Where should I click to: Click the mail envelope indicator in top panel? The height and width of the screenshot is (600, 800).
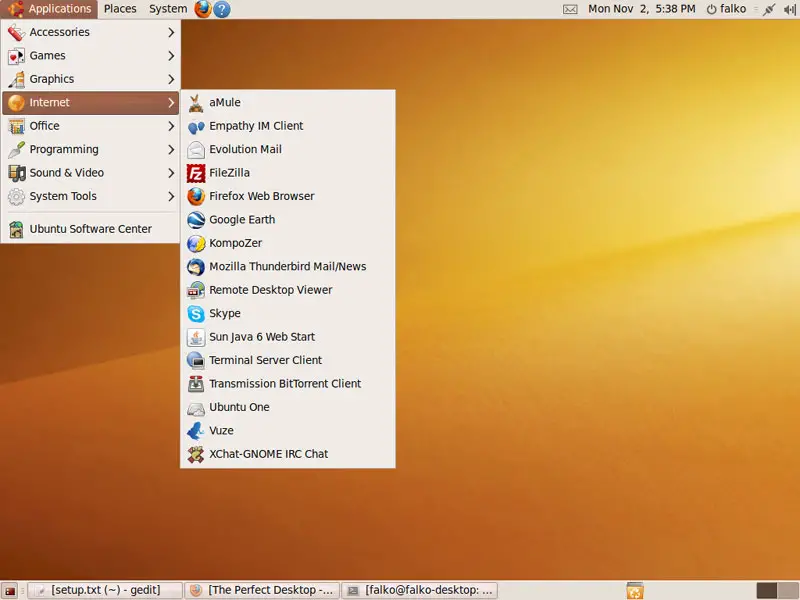[570, 9]
